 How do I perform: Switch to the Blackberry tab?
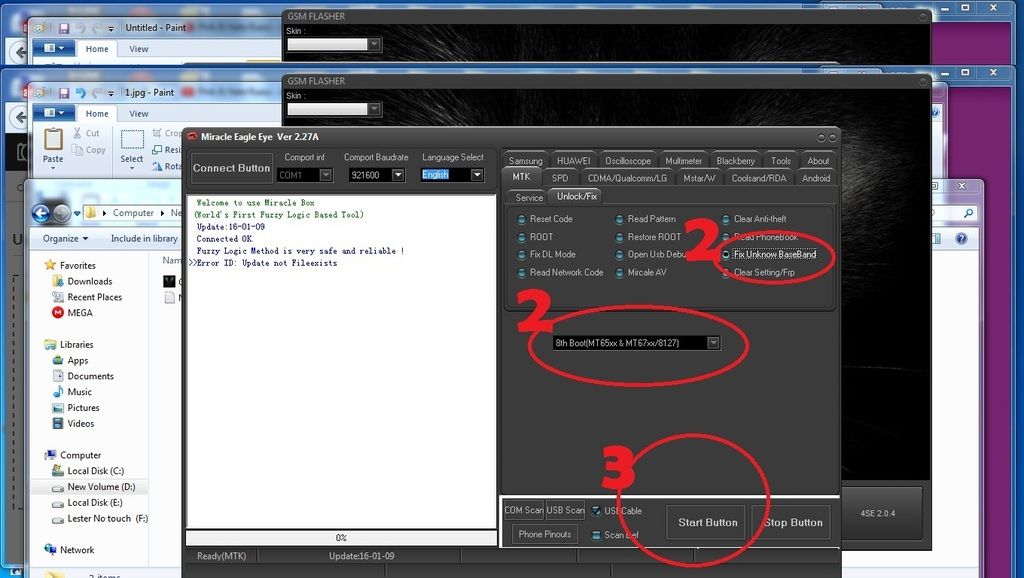click(735, 161)
